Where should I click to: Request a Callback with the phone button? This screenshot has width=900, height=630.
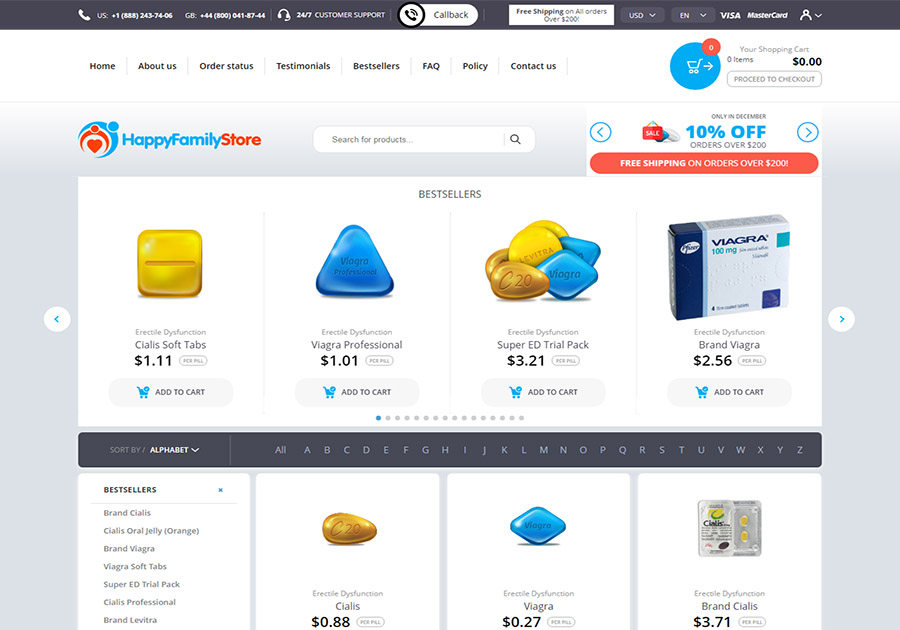click(437, 15)
